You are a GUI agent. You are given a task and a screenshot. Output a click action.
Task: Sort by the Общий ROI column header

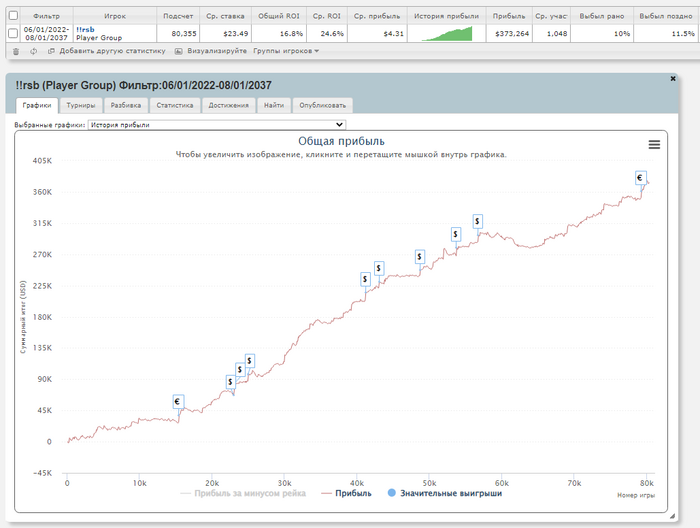(279, 16)
